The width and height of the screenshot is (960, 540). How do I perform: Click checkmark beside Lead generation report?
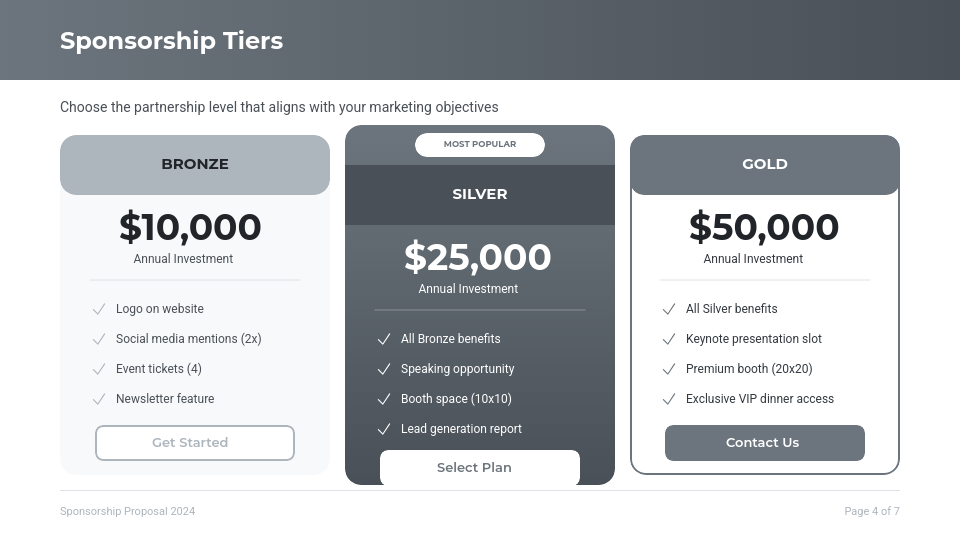tap(384, 429)
